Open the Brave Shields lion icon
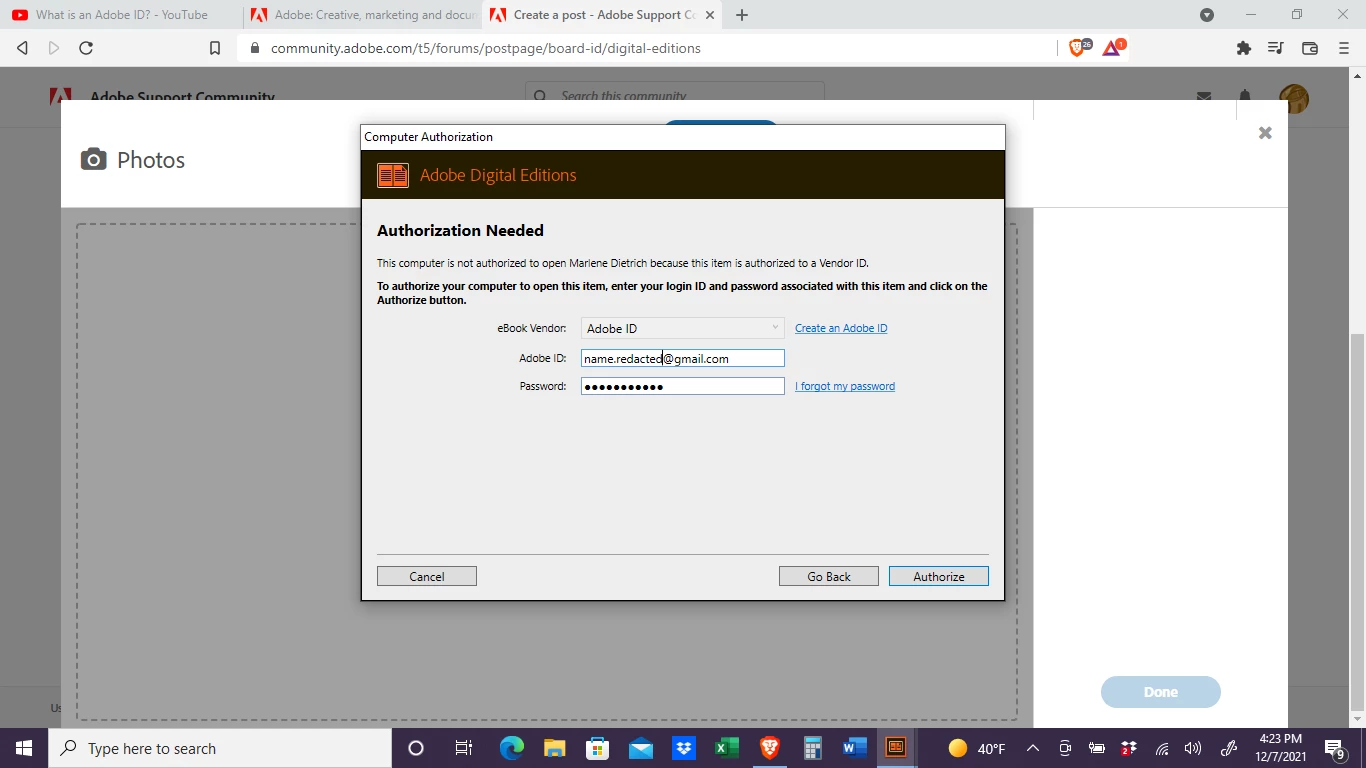Screen dimensions: 1366x768 (1080, 47)
